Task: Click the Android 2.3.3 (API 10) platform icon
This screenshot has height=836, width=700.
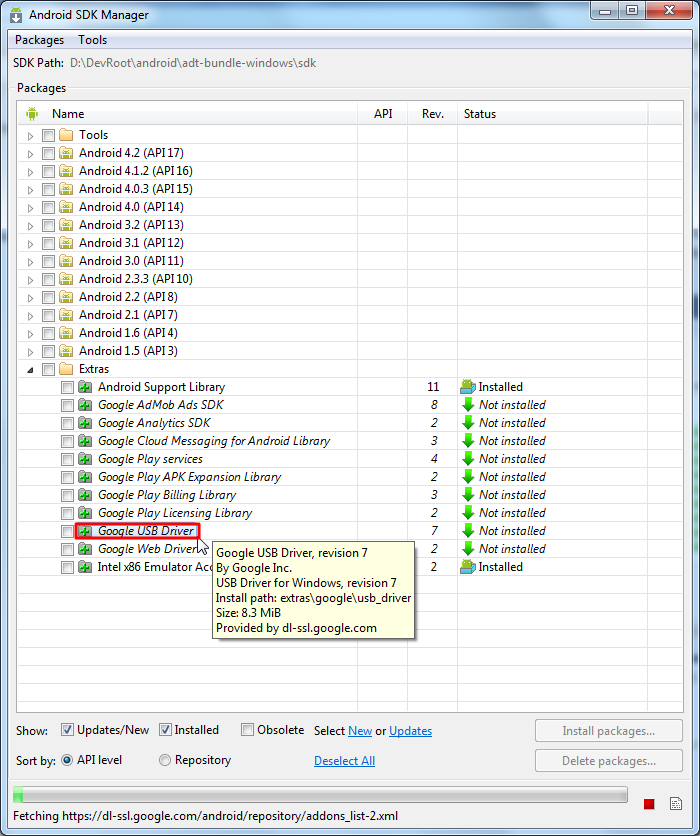Action: tap(66, 279)
